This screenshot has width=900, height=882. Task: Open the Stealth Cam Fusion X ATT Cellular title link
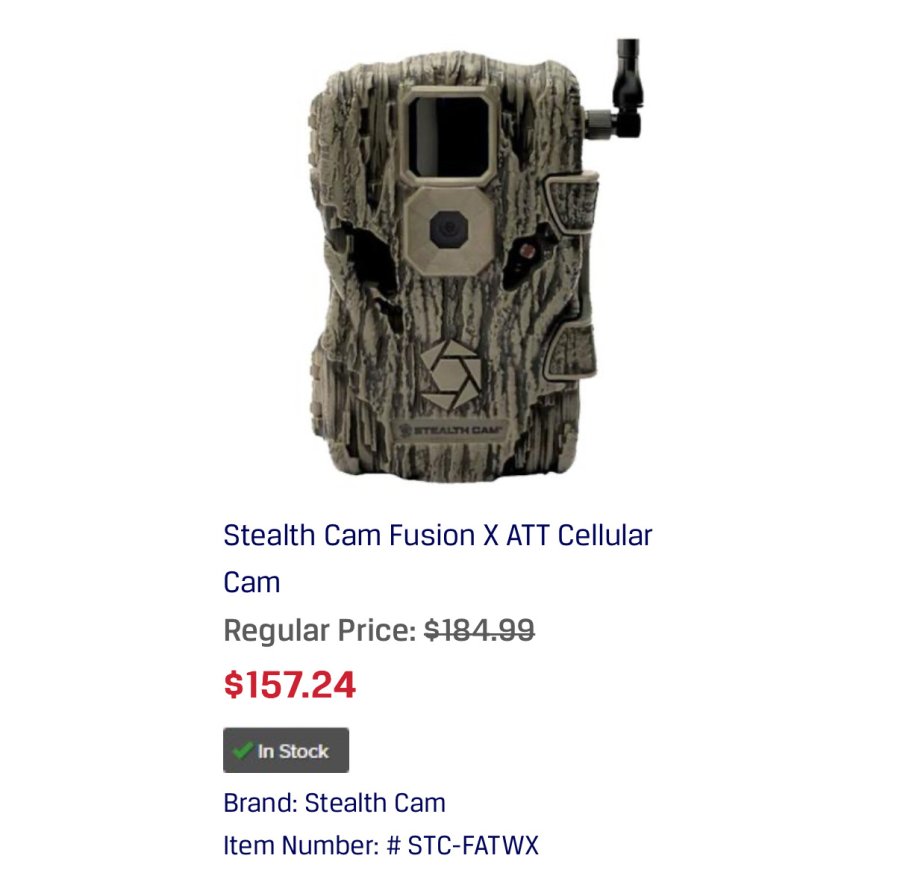click(437, 535)
